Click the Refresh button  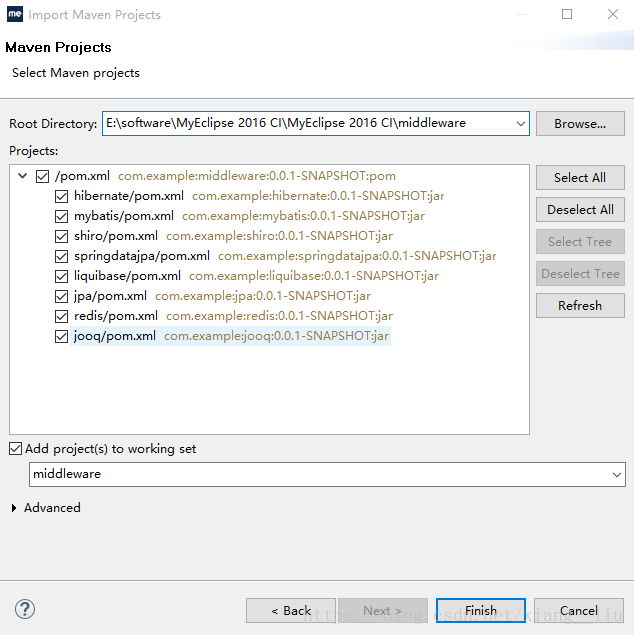(x=580, y=305)
